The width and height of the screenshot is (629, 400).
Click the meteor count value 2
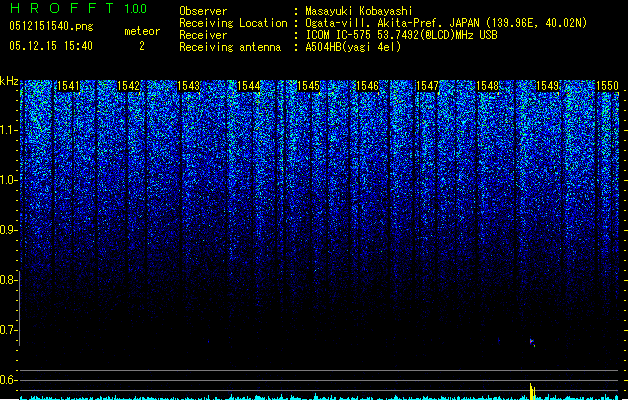coord(142,46)
